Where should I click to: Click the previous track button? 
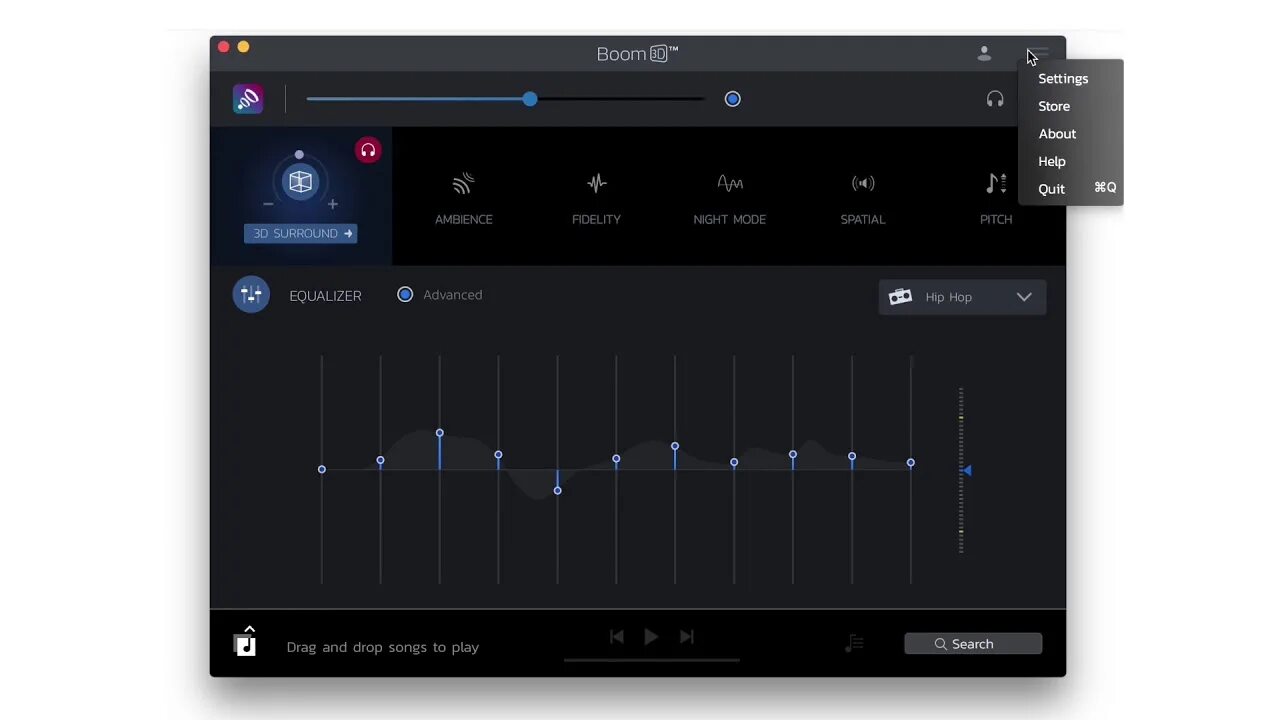[617, 637]
